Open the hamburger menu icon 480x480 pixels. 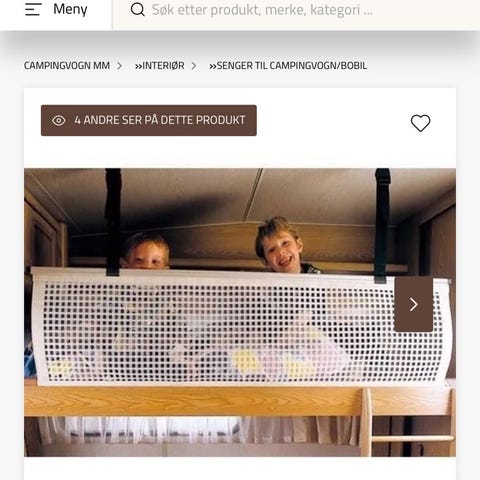click(x=33, y=9)
